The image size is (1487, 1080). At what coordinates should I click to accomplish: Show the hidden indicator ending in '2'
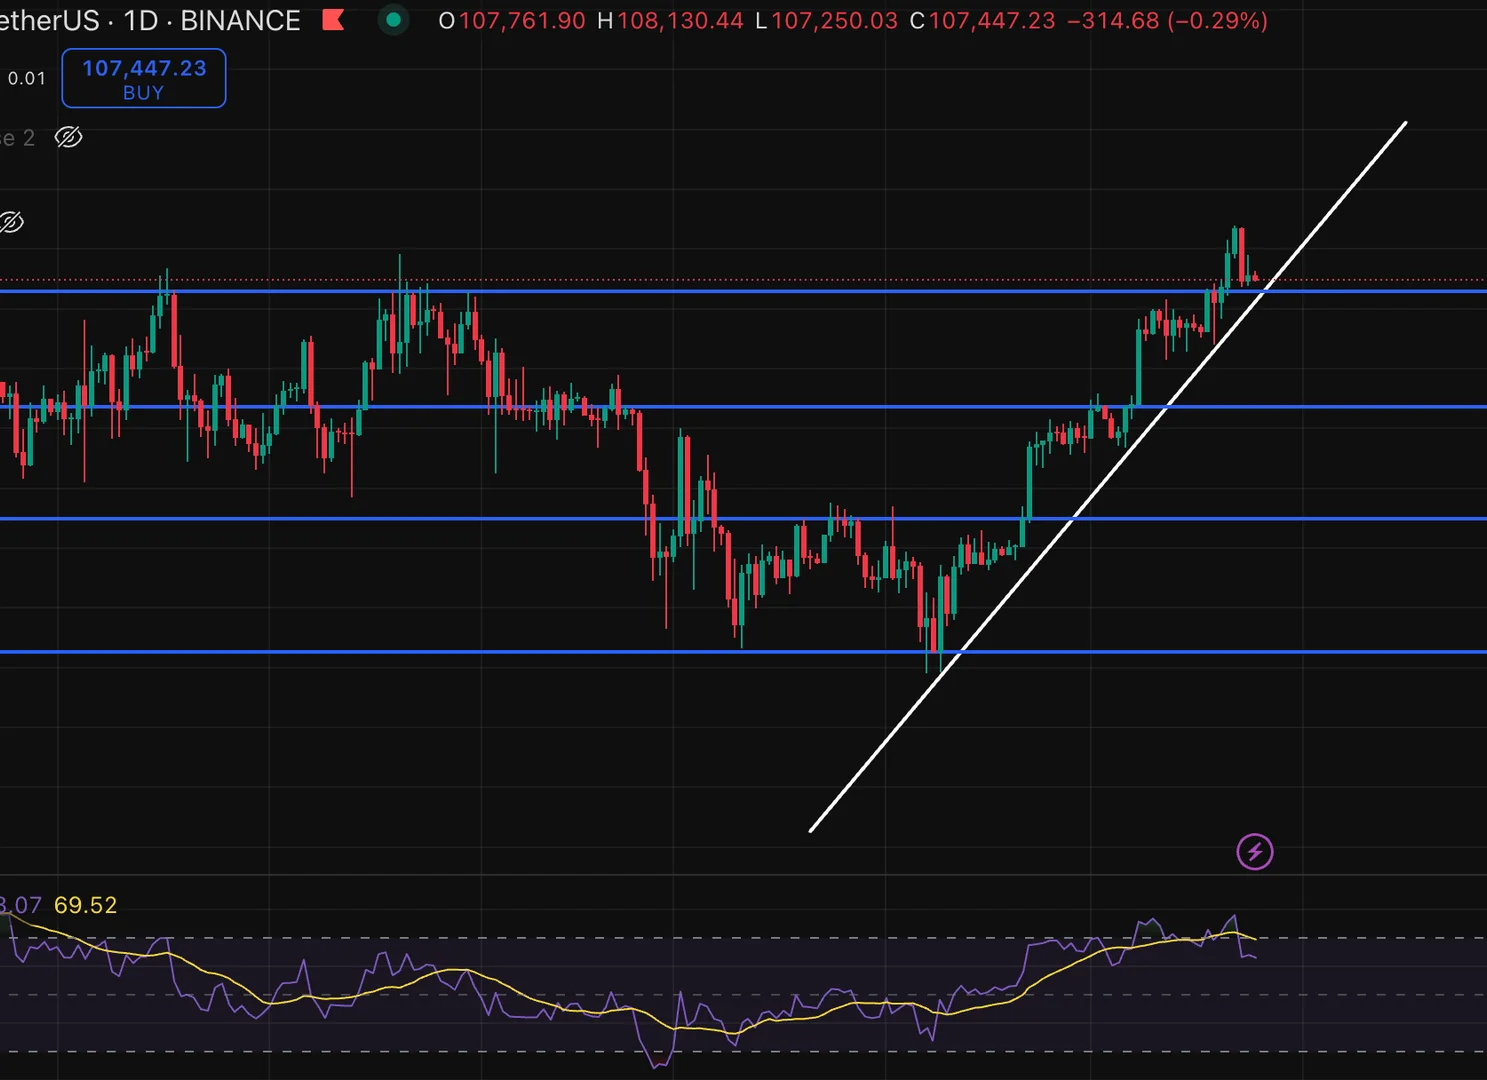(68, 137)
